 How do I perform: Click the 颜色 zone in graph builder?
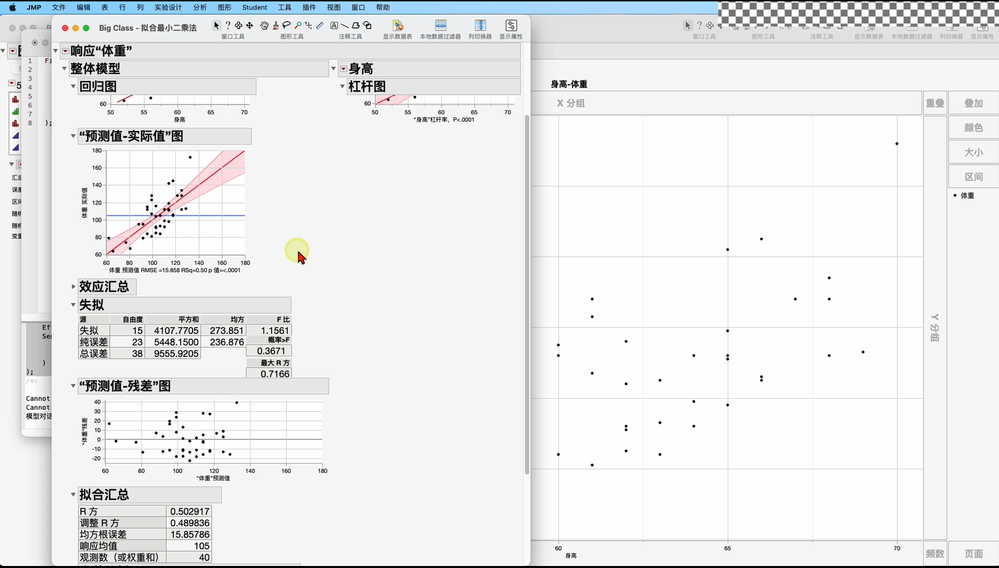tap(974, 127)
